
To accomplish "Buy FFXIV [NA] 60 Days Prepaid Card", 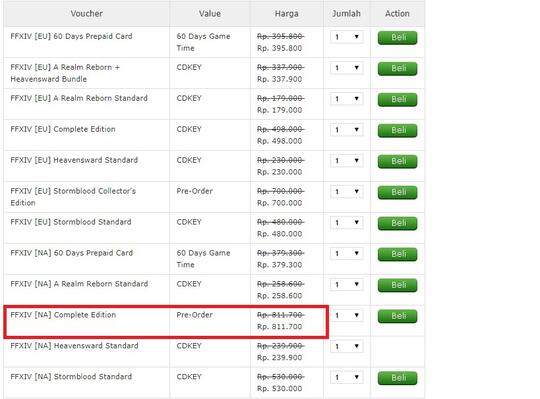I will pos(397,254).
